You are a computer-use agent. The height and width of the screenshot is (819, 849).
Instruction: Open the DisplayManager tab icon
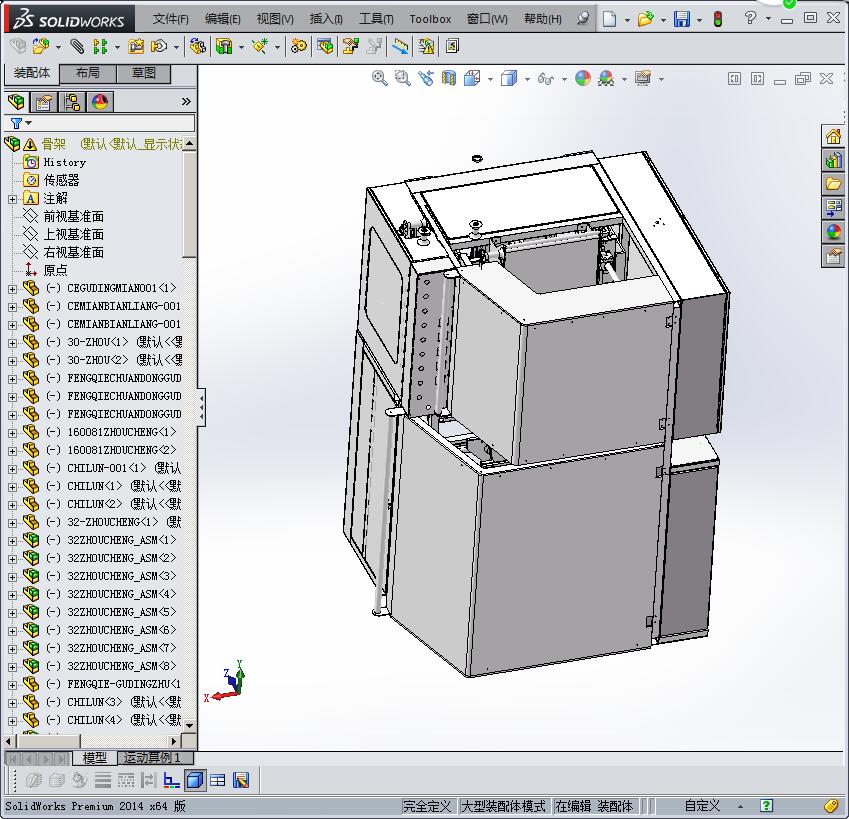tap(100, 102)
